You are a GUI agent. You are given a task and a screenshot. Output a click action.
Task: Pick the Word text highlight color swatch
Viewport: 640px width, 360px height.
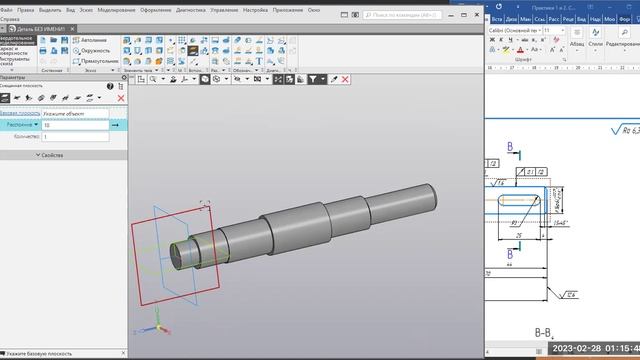pyautogui.click(x=506, y=50)
